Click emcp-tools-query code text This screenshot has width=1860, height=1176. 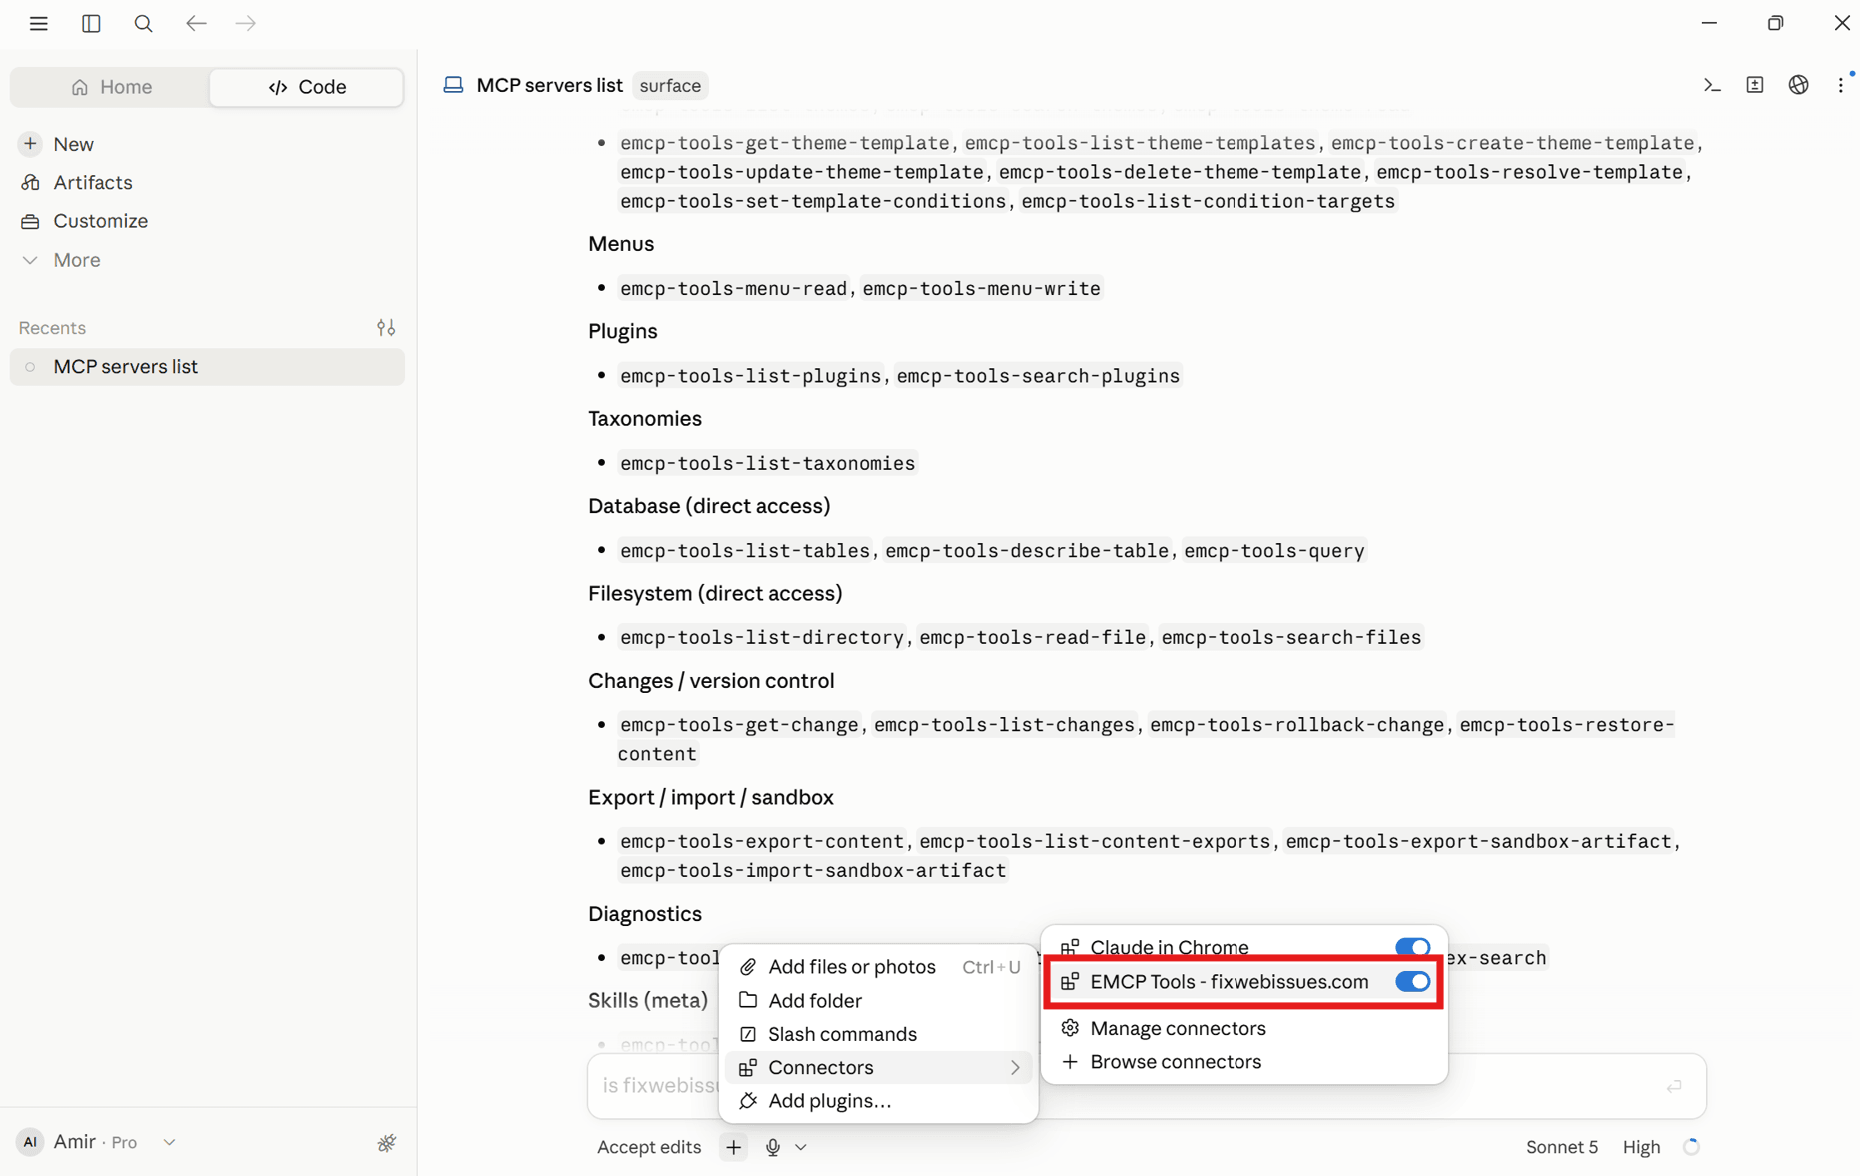point(1274,551)
